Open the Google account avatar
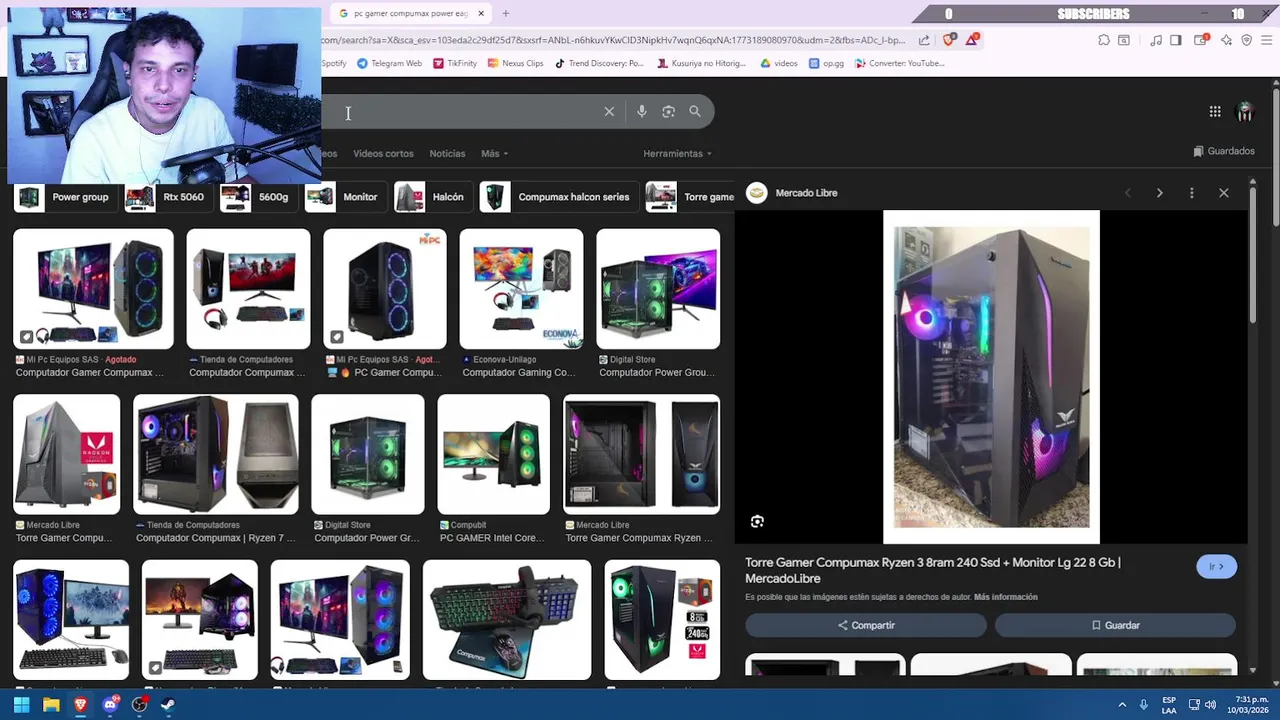The image size is (1280, 720). [x=1245, y=112]
